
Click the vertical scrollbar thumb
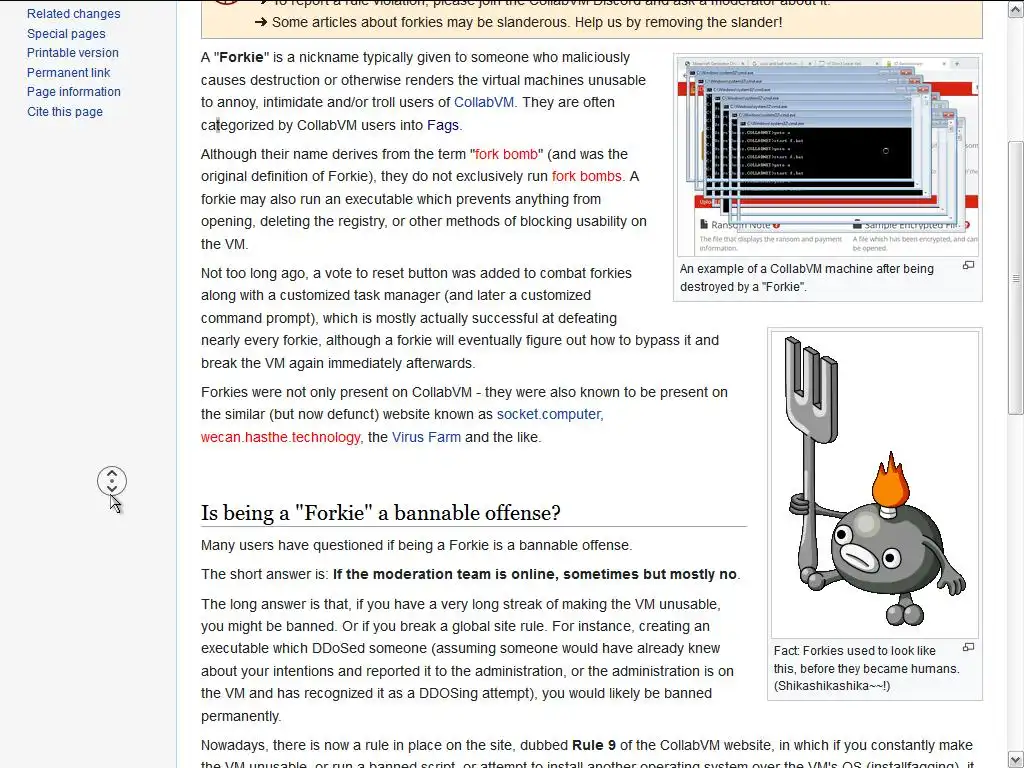click(1016, 278)
